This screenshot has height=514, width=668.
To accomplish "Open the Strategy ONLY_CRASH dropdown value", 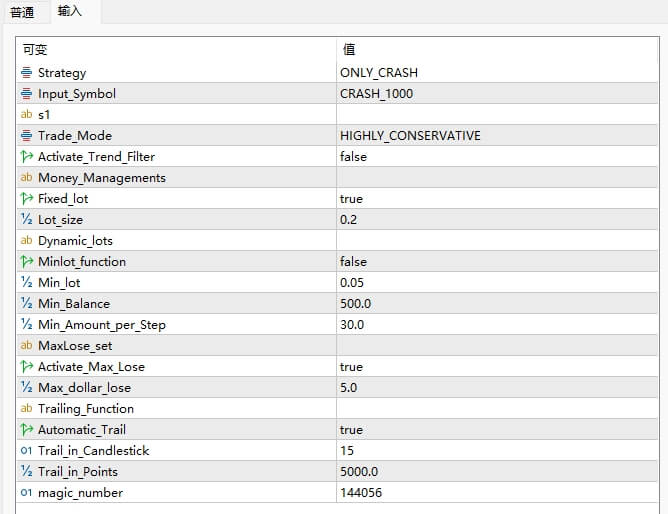I will (x=379, y=73).
